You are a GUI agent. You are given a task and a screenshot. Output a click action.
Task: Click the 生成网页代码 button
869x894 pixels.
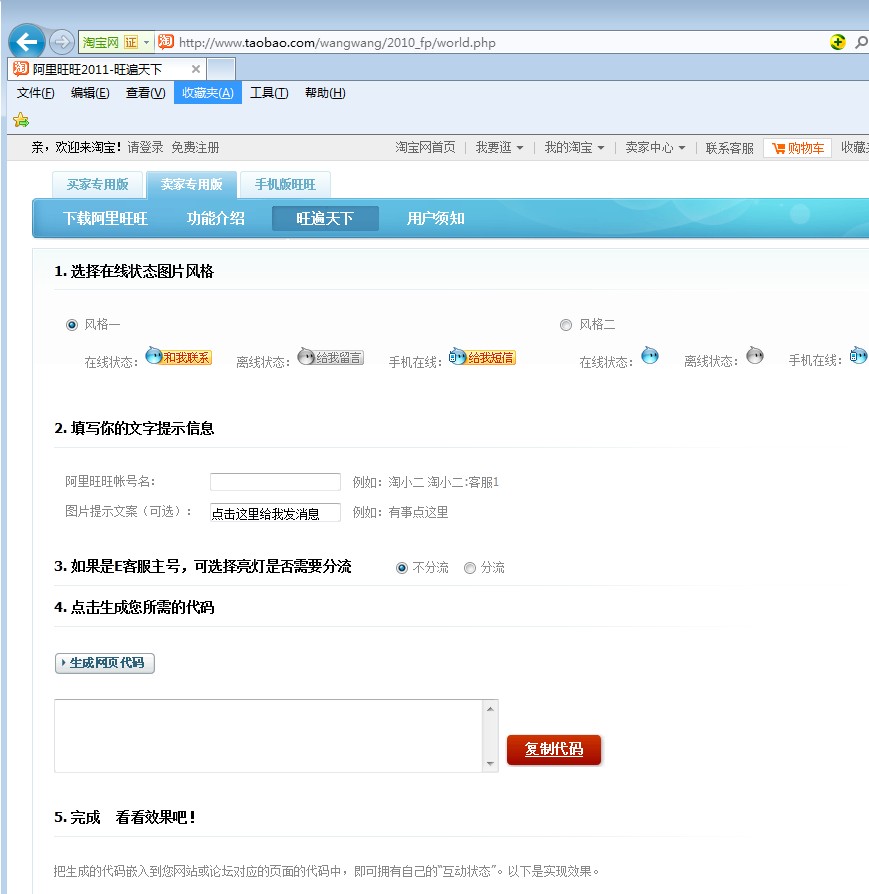105,663
